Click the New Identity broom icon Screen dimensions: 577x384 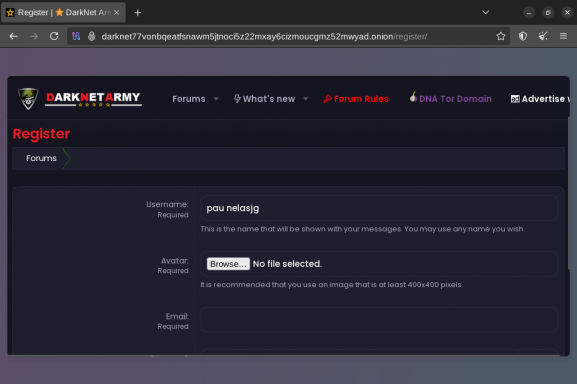point(543,36)
